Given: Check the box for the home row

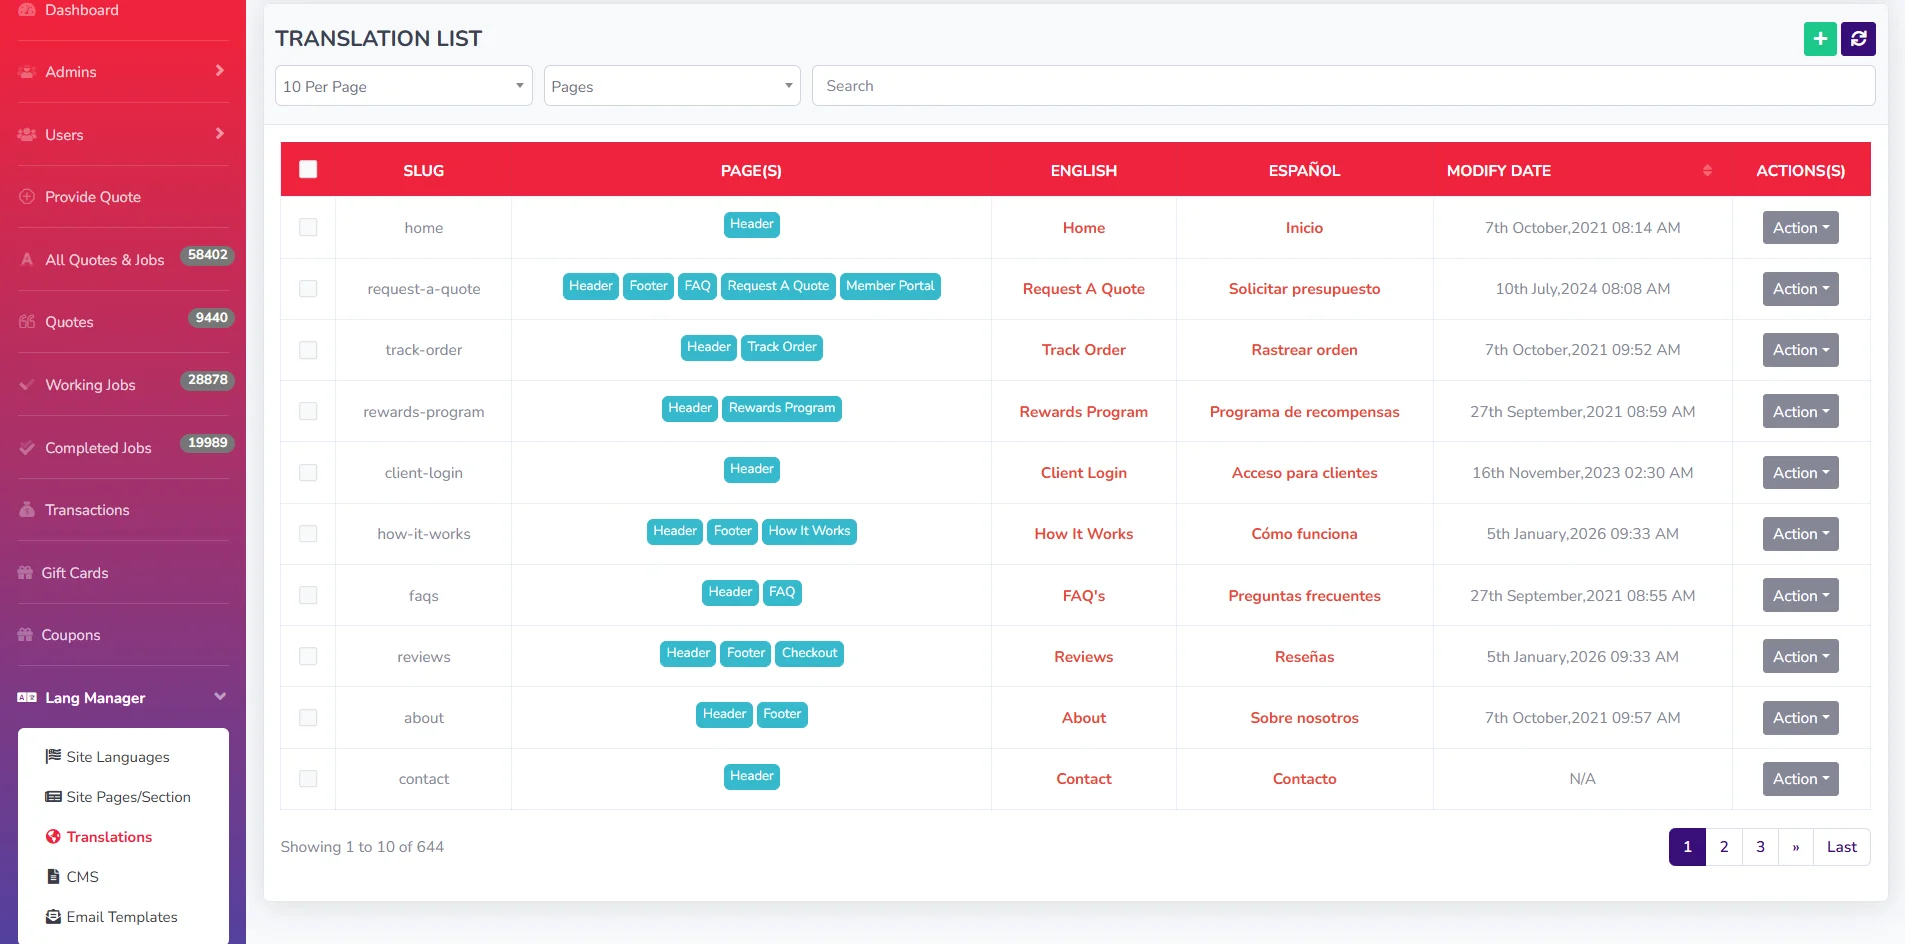Looking at the screenshot, I should pos(308,228).
